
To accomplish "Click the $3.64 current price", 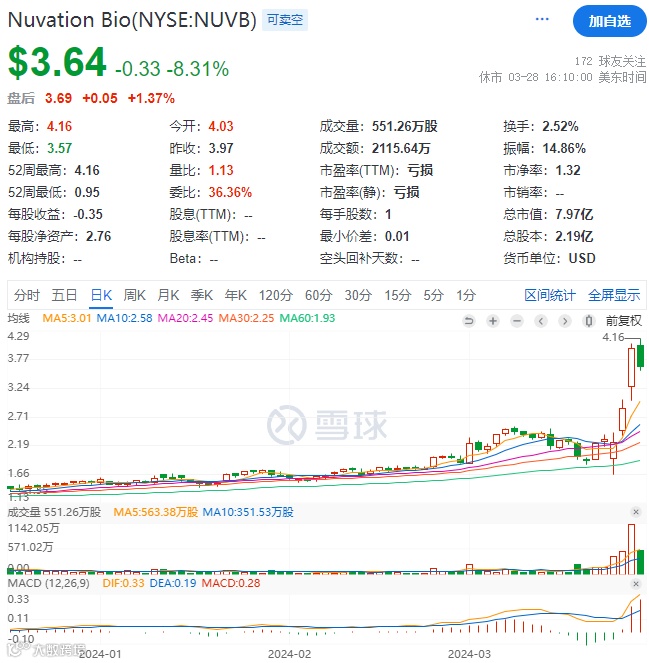I will [x=57, y=62].
